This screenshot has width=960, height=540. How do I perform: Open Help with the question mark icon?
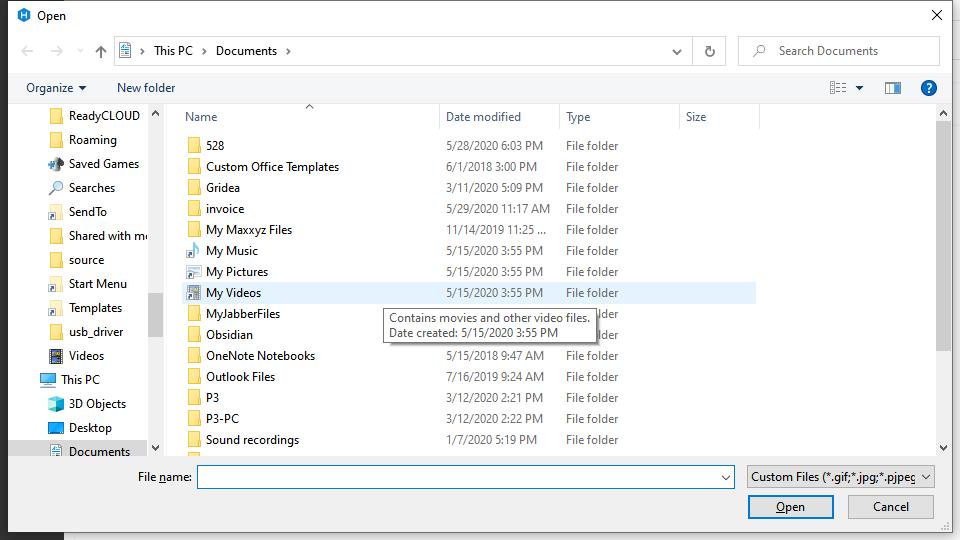928,88
